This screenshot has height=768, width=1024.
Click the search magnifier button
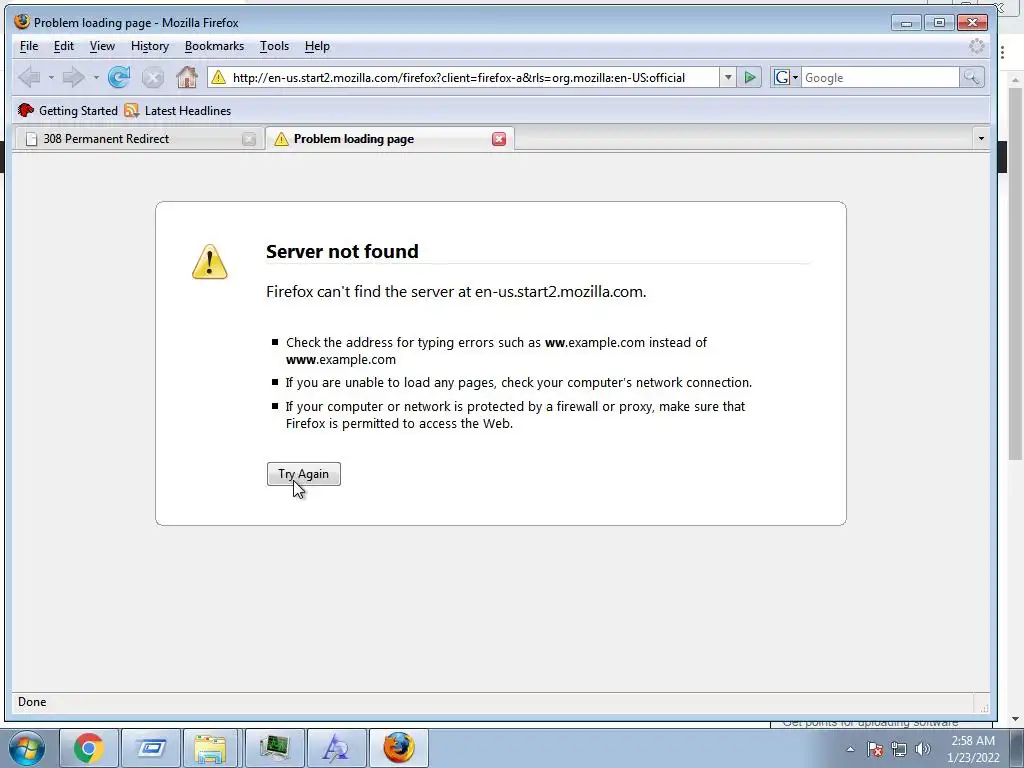(972, 77)
